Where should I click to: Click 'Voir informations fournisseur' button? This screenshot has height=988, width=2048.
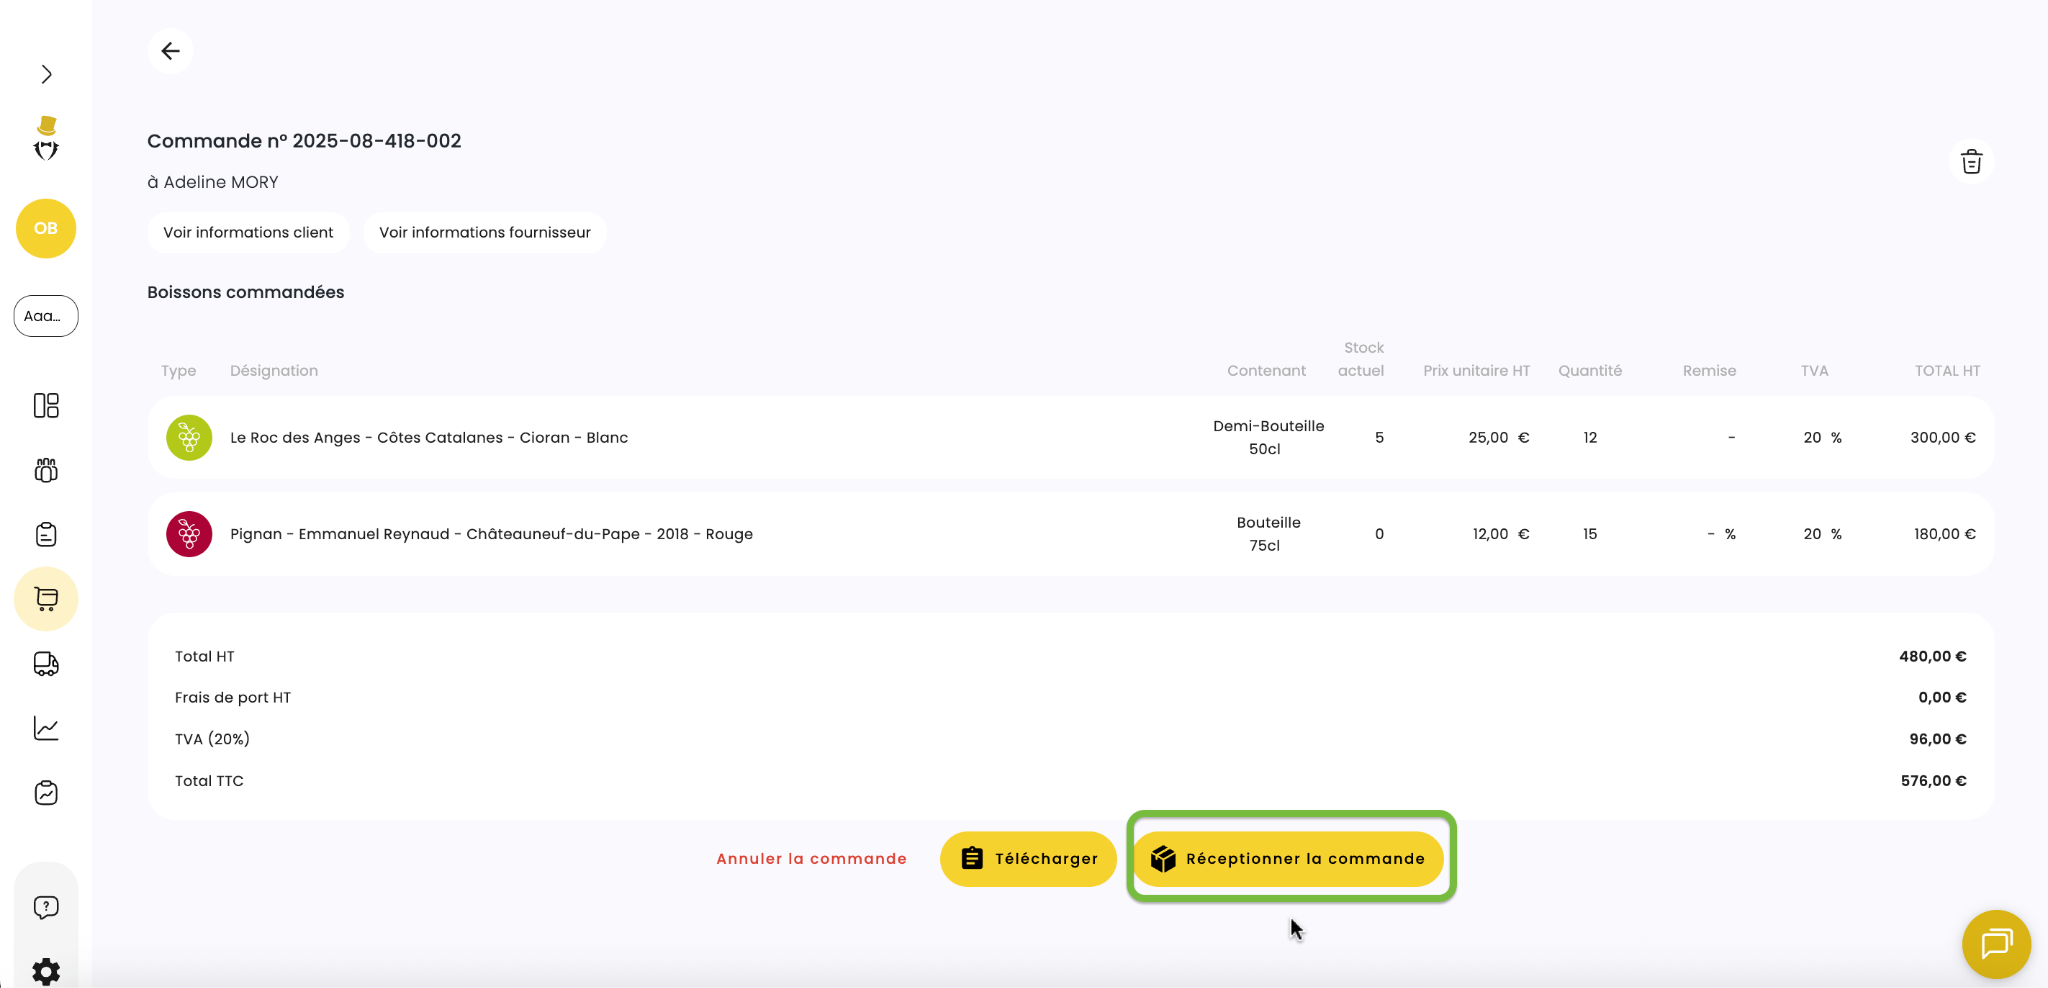(x=485, y=232)
